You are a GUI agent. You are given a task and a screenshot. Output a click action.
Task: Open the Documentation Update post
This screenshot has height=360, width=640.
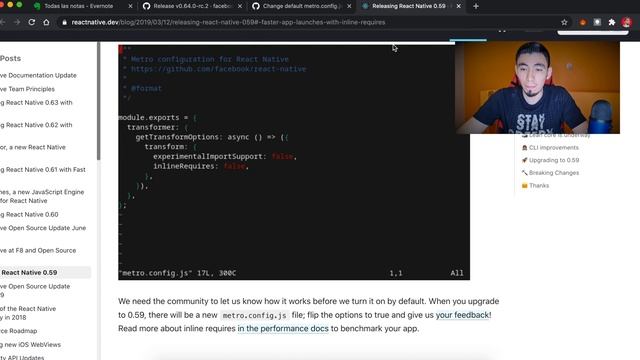pos(38,76)
